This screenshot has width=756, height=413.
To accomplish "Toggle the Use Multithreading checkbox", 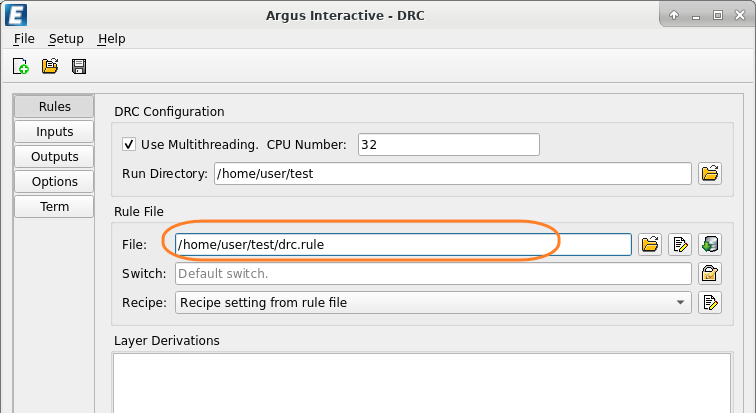I will coord(129,144).
